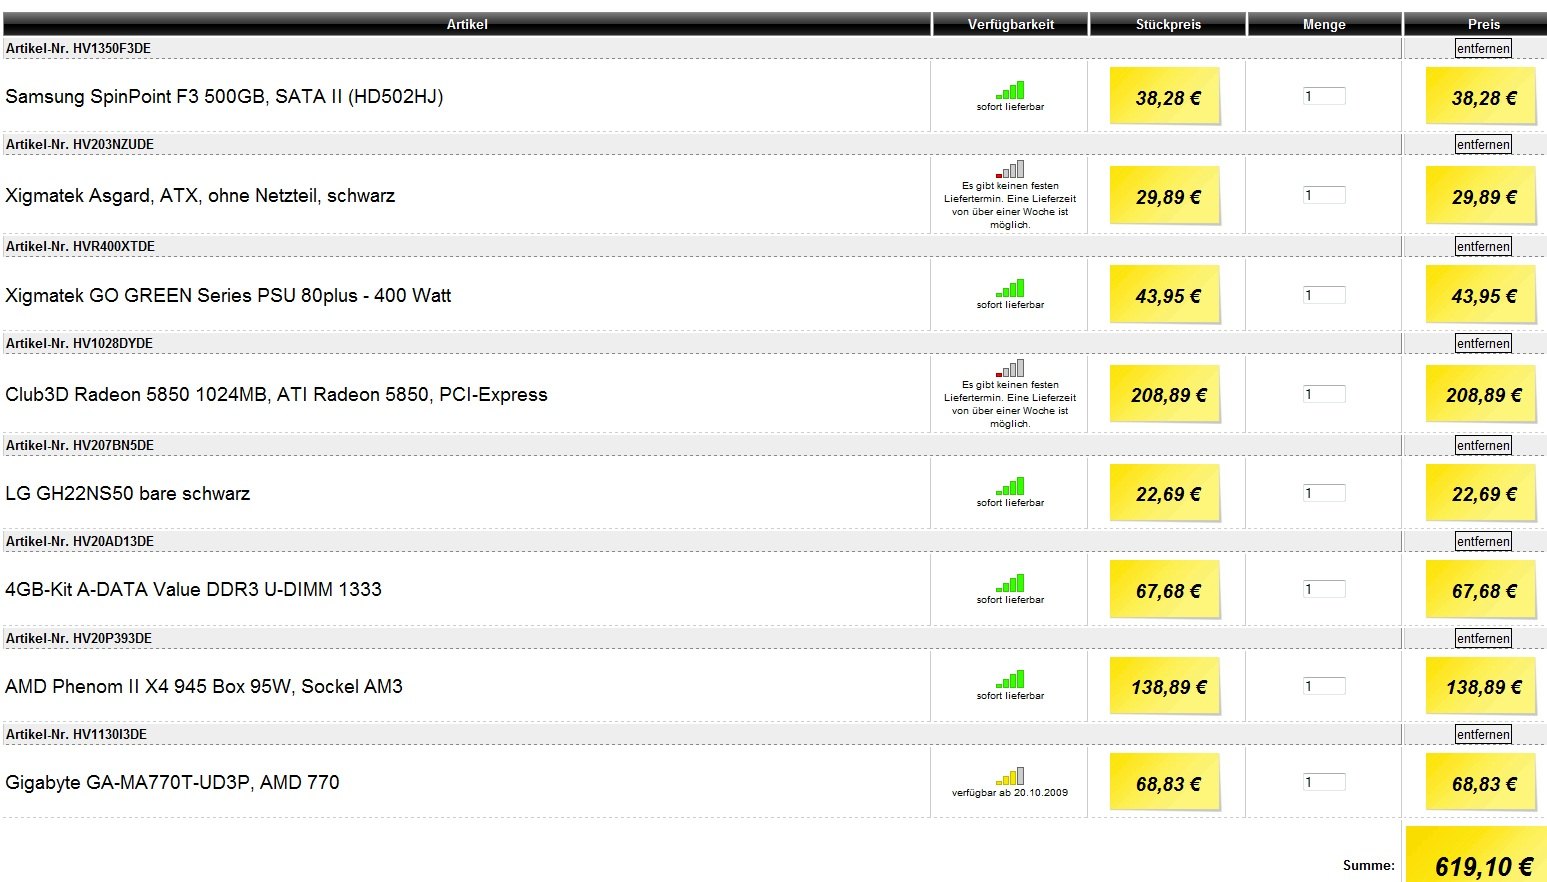Click availability bars icon for AMD Phenom II X4

coord(1010,679)
